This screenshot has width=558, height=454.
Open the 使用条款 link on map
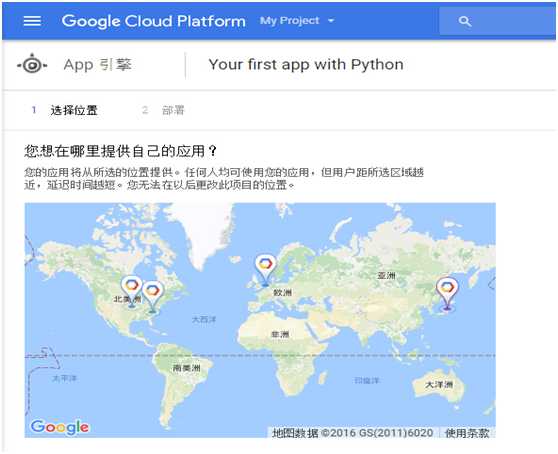coord(467,433)
